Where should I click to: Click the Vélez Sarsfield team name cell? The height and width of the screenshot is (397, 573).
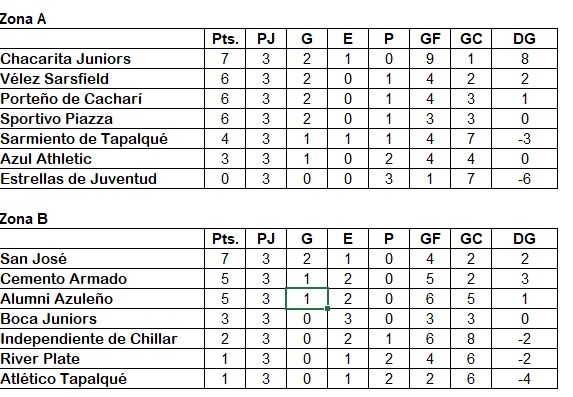(x=102, y=79)
